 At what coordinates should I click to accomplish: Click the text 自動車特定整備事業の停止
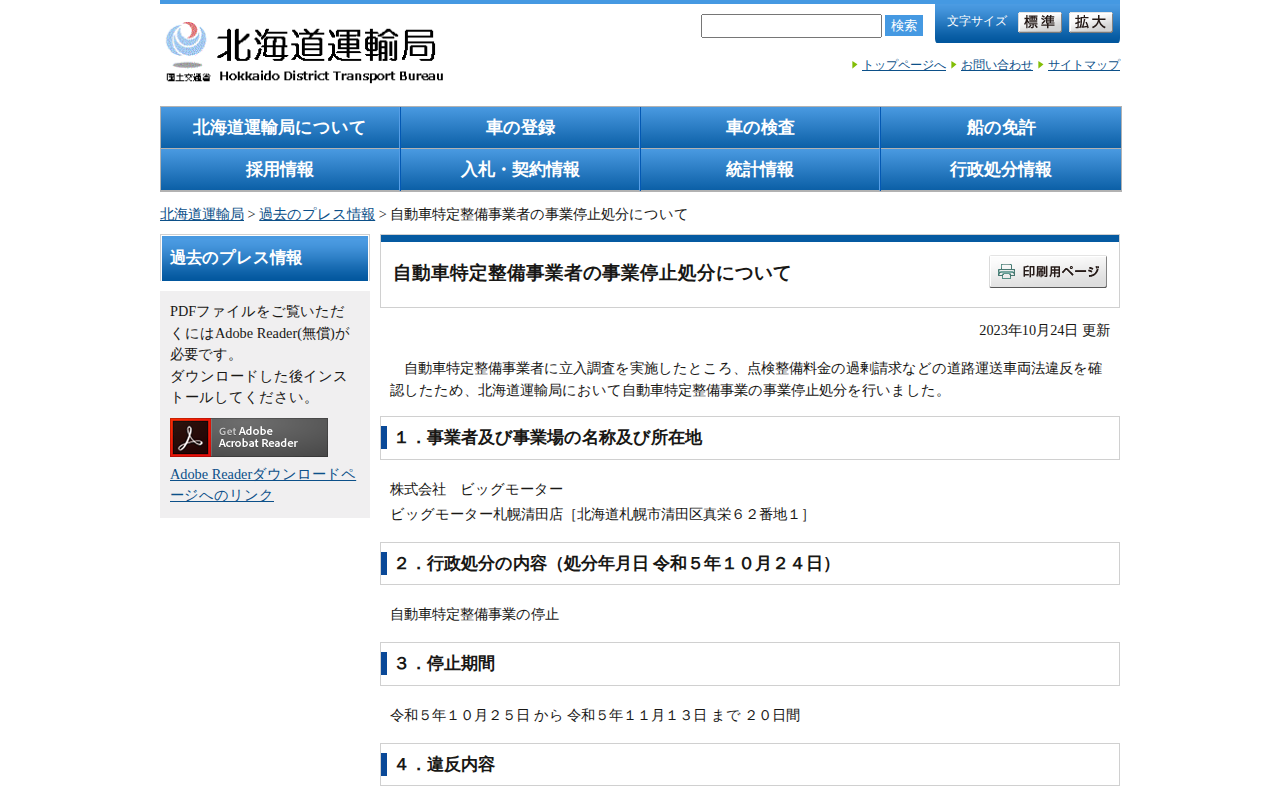pos(474,614)
